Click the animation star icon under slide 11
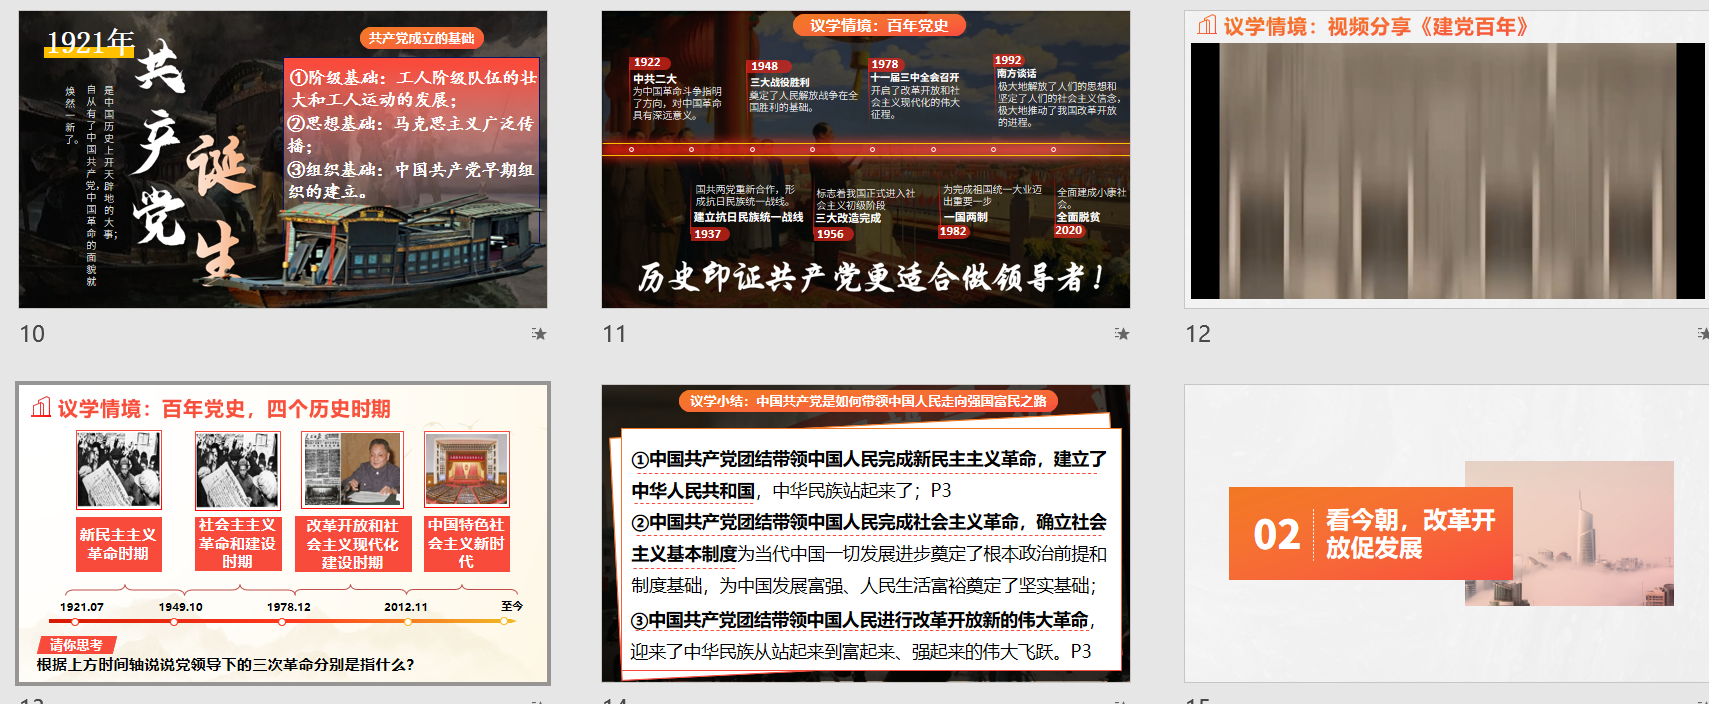The height and width of the screenshot is (704, 1709). 1122,334
